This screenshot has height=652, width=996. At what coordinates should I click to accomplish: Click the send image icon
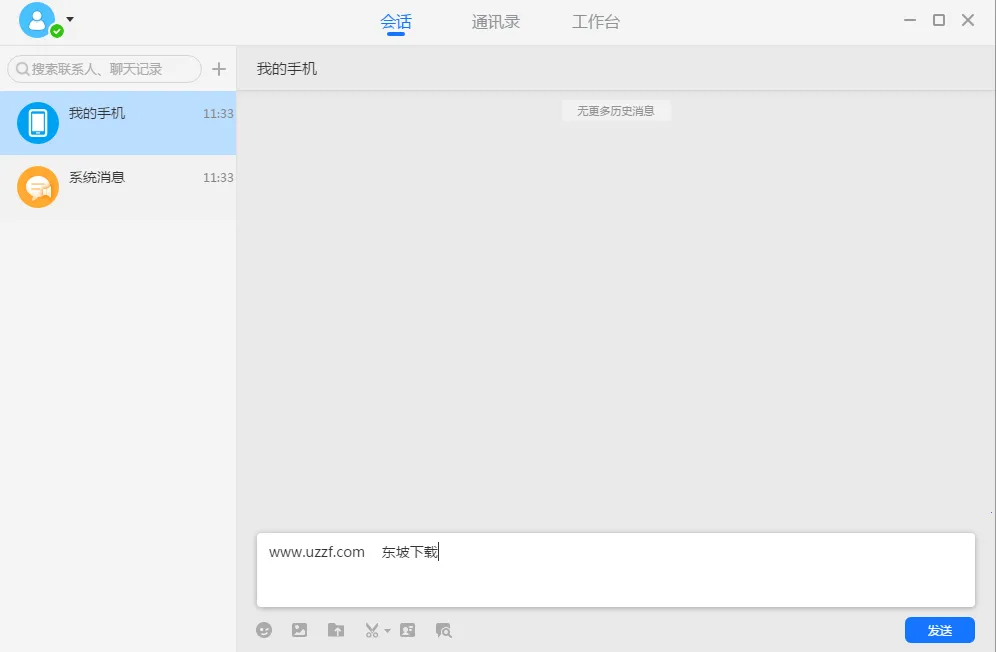(x=299, y=630)
